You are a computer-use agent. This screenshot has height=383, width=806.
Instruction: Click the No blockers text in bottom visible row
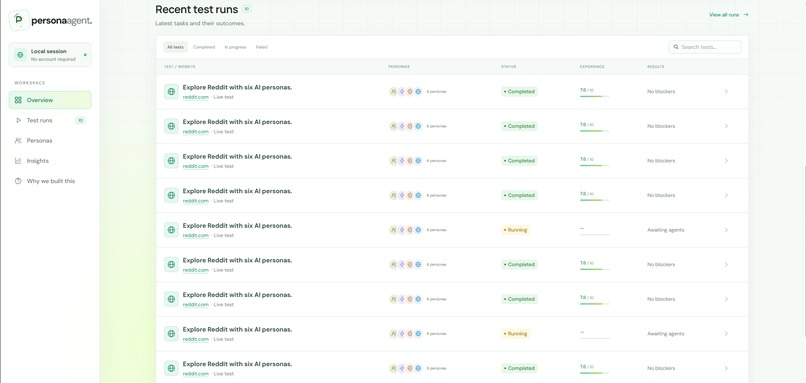click(x=661, y=368)
